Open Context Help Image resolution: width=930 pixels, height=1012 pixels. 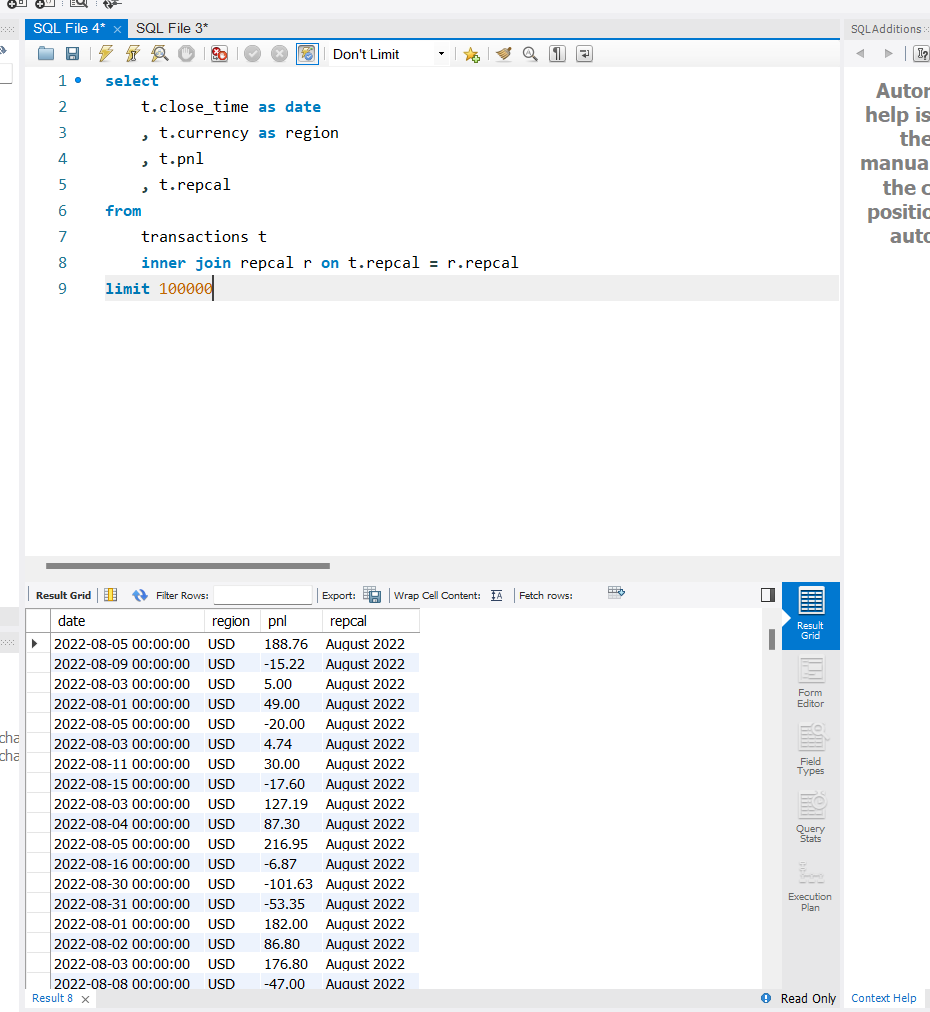point(883,998)
